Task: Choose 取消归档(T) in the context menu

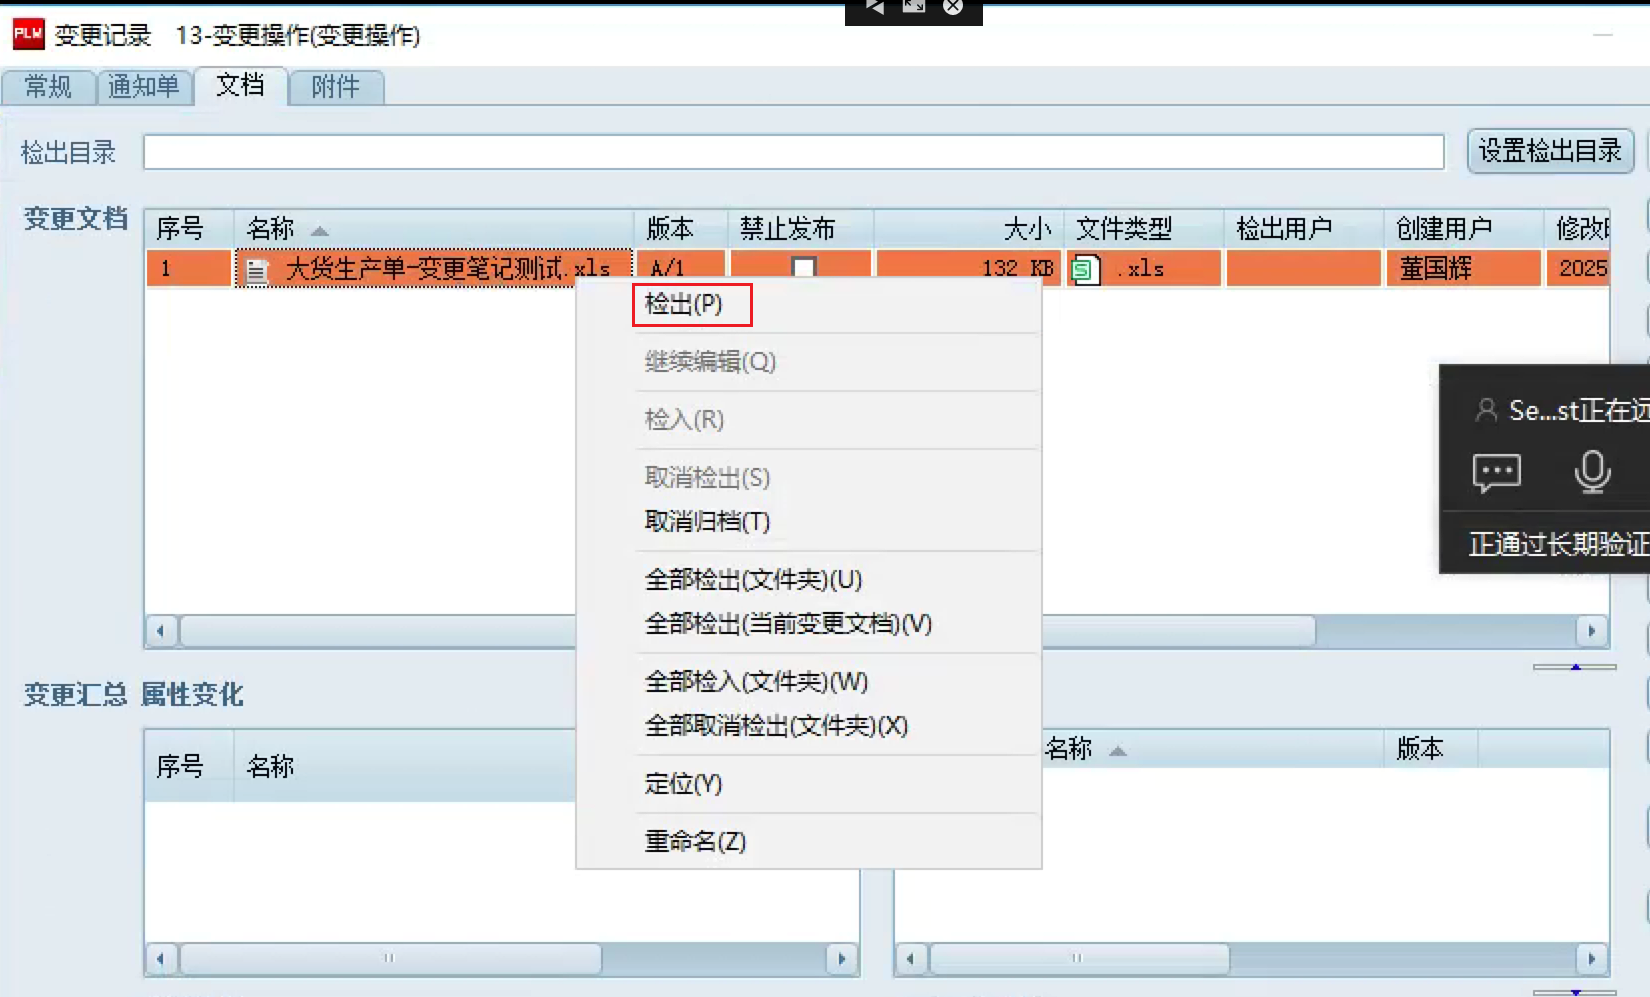Action: coord(808,522)
